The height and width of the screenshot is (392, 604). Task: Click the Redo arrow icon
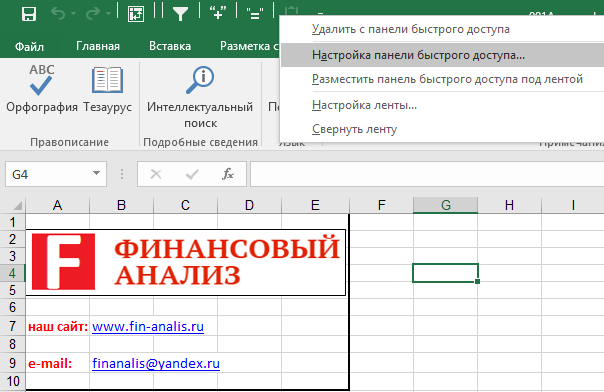click(x=93, y=14)
